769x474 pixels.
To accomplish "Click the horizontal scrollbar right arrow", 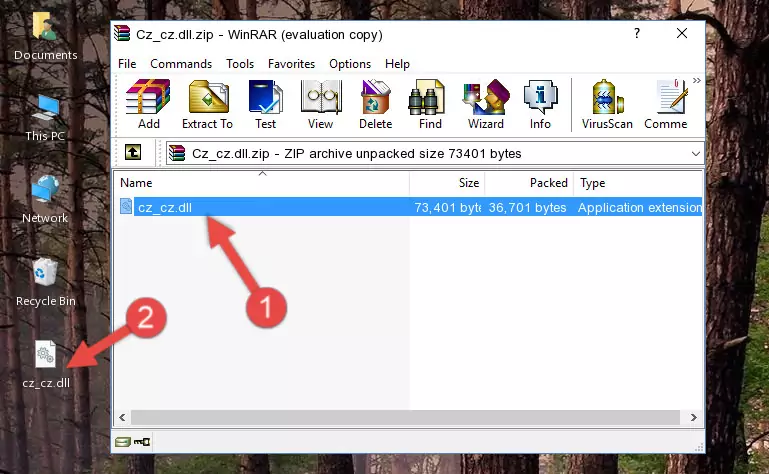I will pyautogui.click(x=693, y=418).
